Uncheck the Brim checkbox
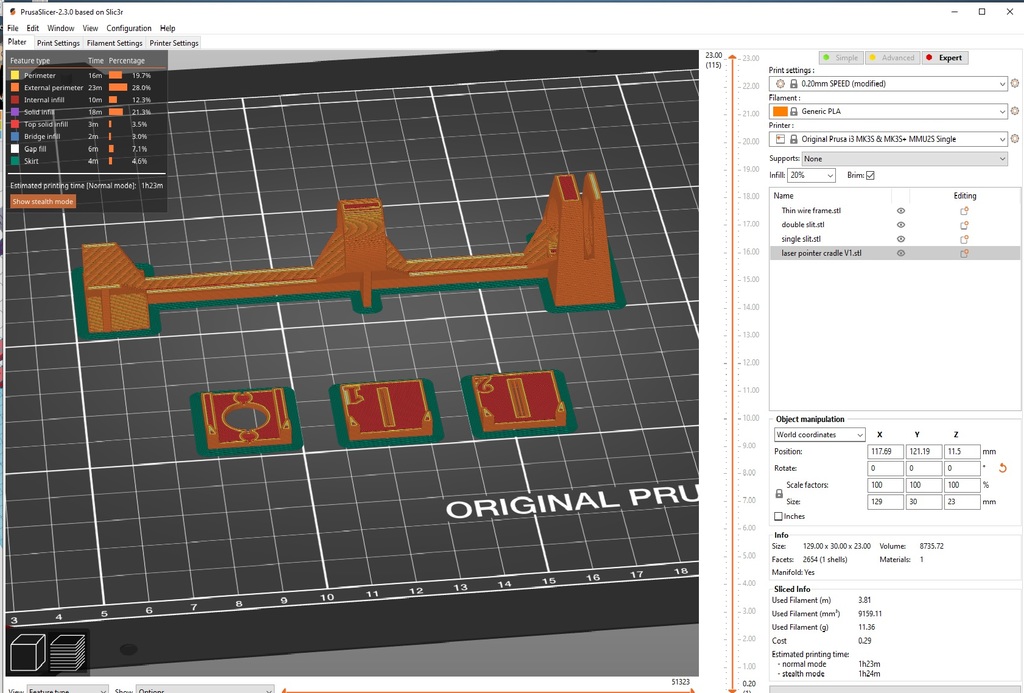Viewport: 1024px width, 693px height. point(870,175)
